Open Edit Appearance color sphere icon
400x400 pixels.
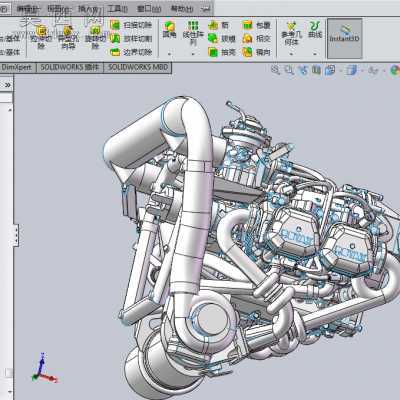click(395, 70)
